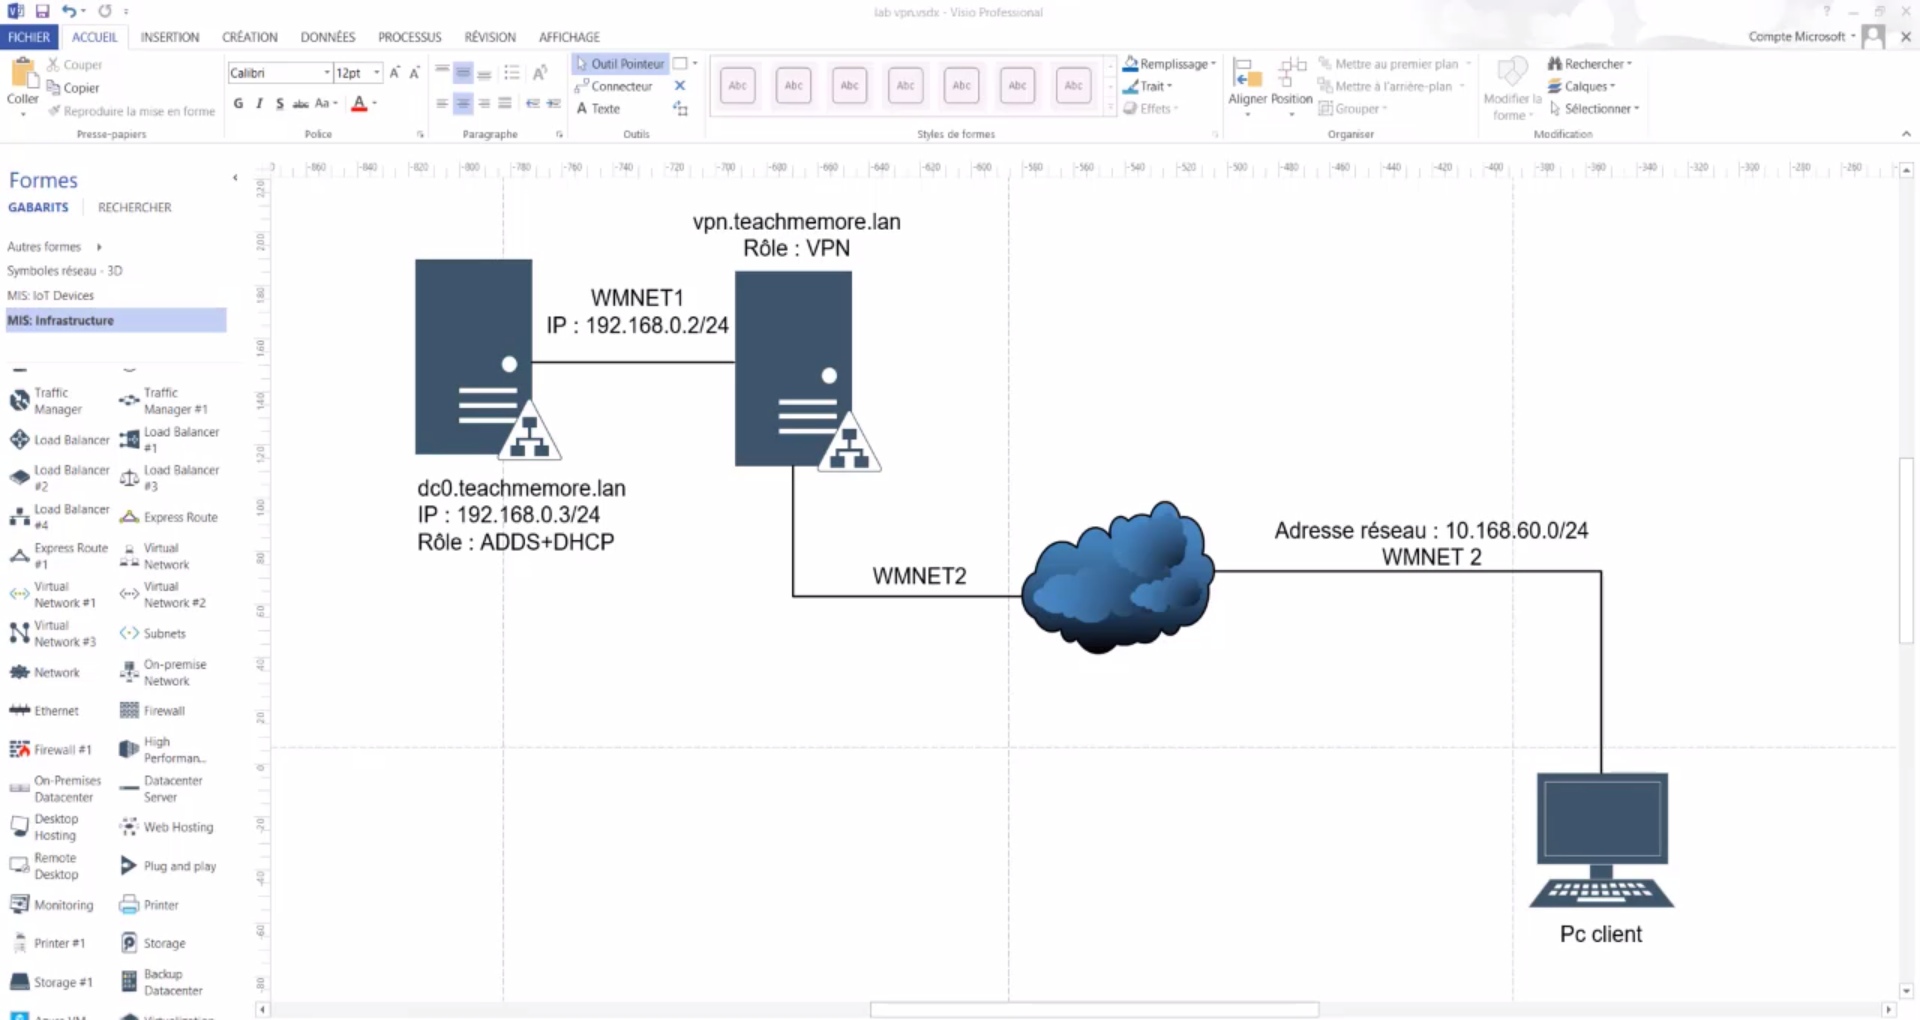Click the Load Balancer #2 shape
Screen dimensions: 1920x1020
60,477
